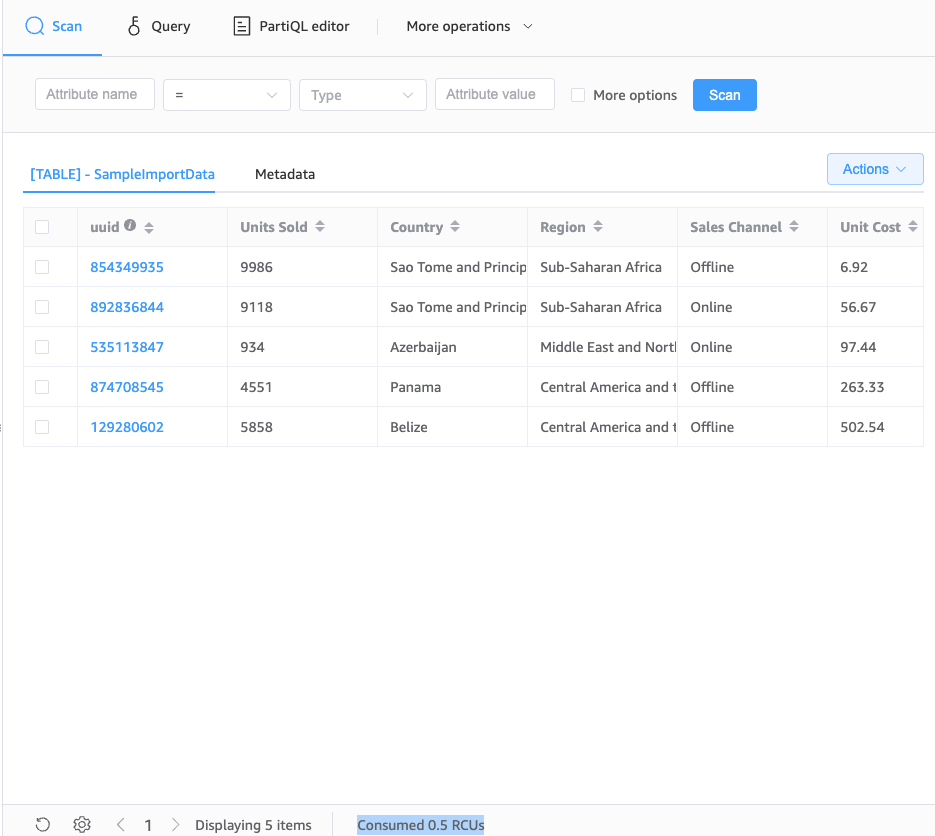The width and height of the screenshot is (935, 836).
Task: Expand the Type dropdown
Action: [x=363, y=95]
